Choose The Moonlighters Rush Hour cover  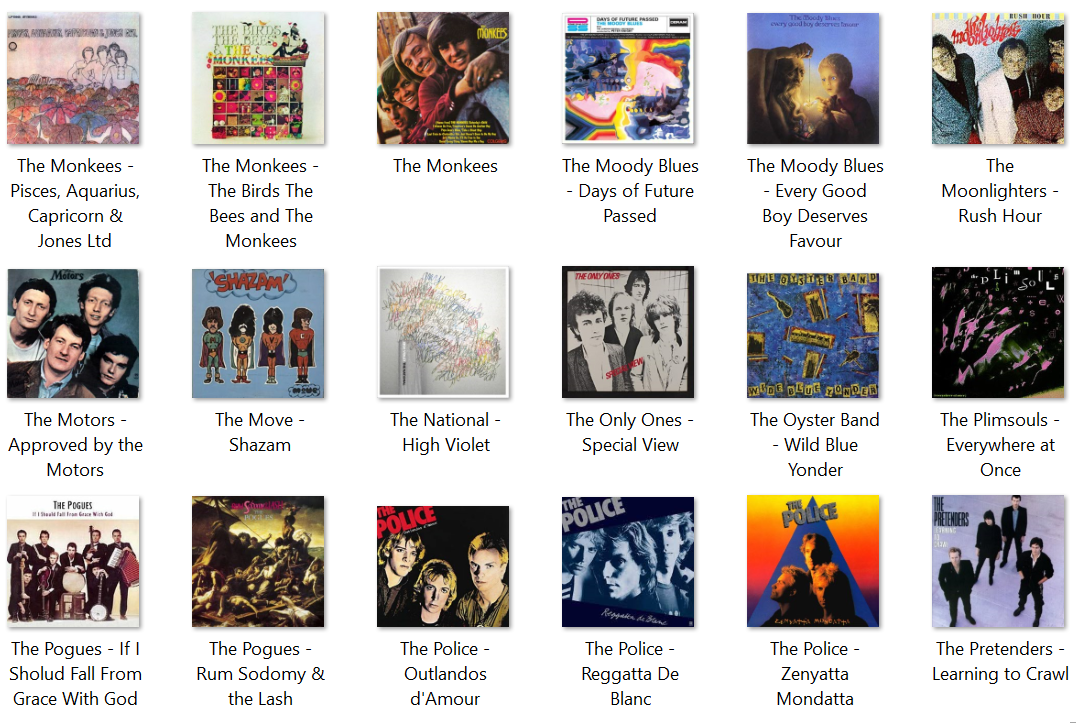click(x=998, y=78)
